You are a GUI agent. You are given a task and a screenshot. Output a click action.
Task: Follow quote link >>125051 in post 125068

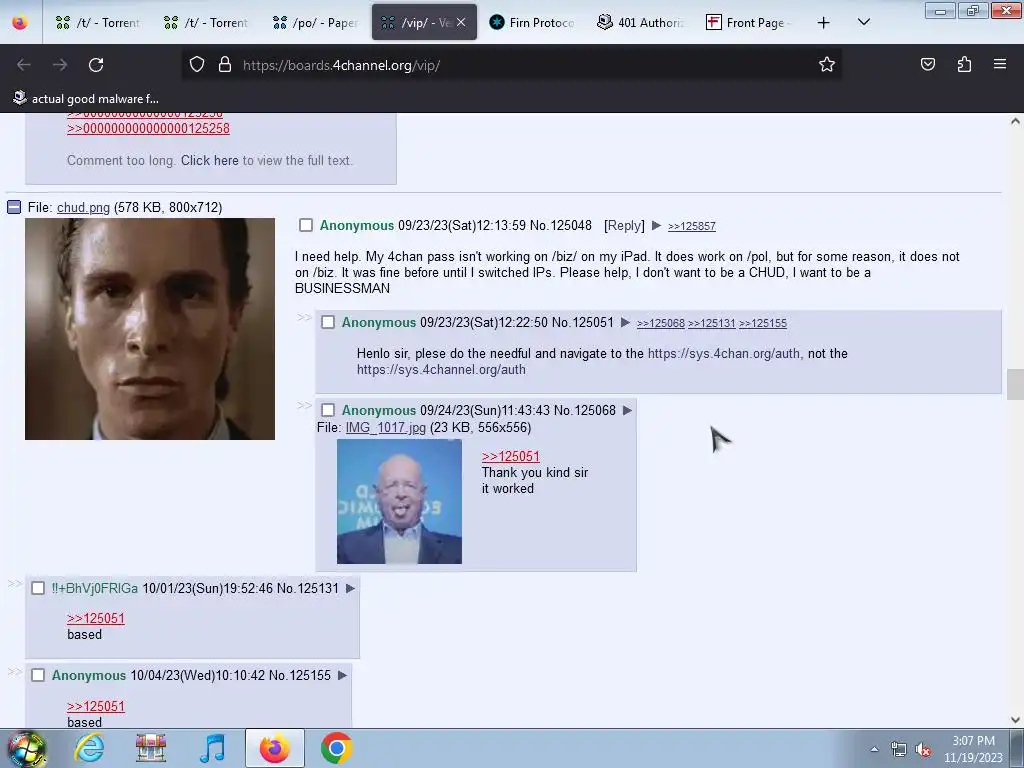click(511, 456)
